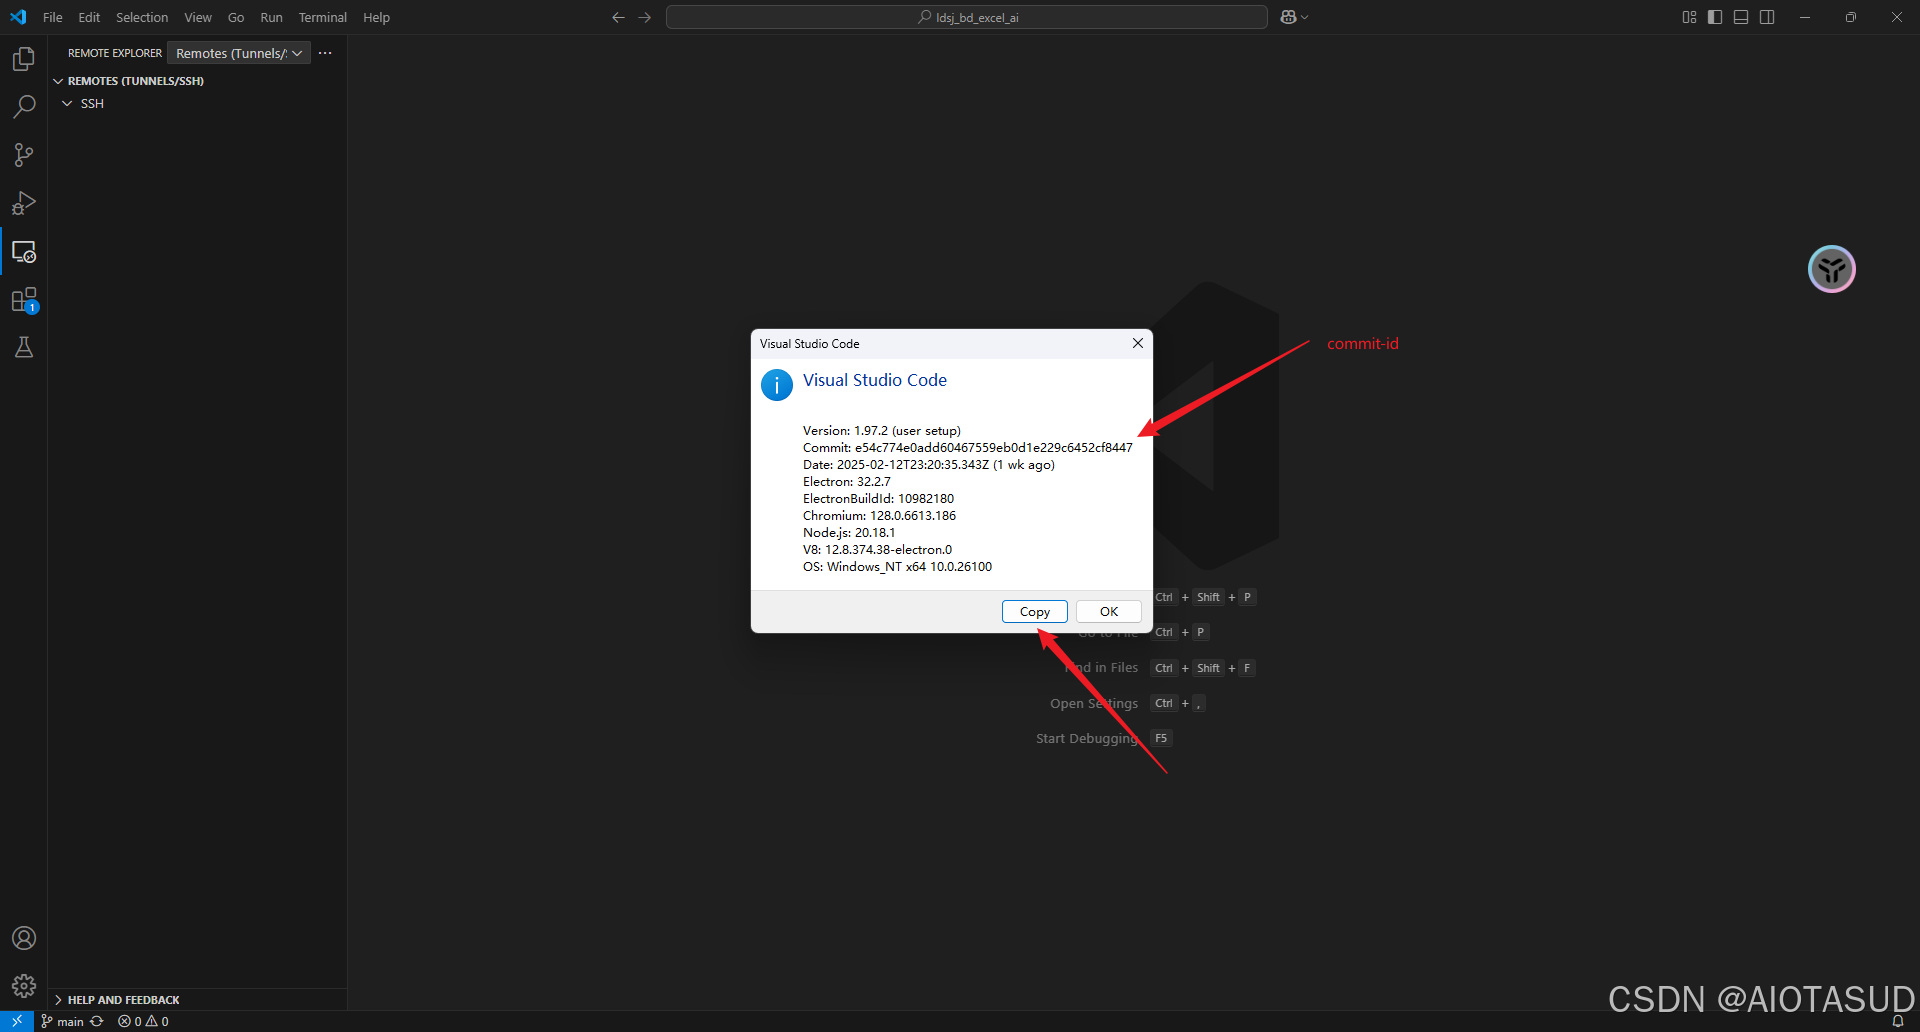This screenshot has width=1920, height=1032.
Task: Open the Edit menu
Action: point(89,17)
